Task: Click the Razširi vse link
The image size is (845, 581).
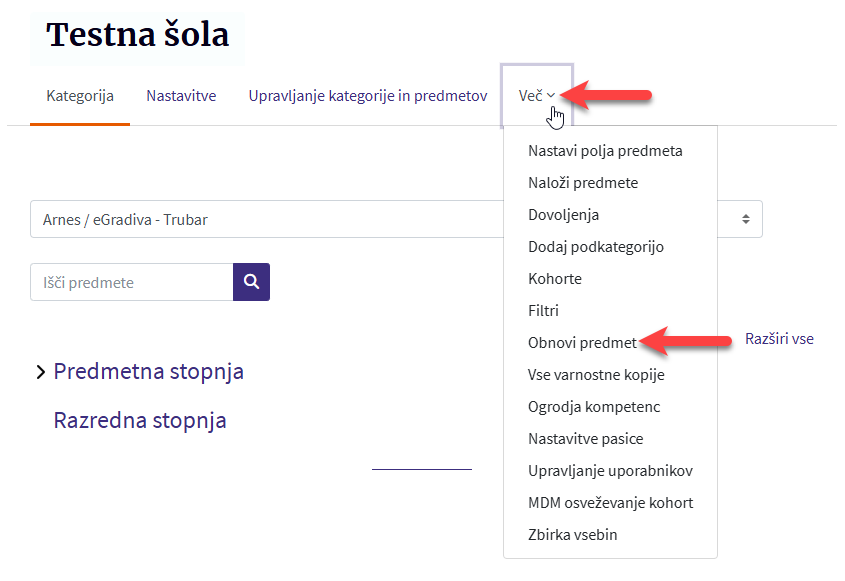Action: [x=779, y=339]
